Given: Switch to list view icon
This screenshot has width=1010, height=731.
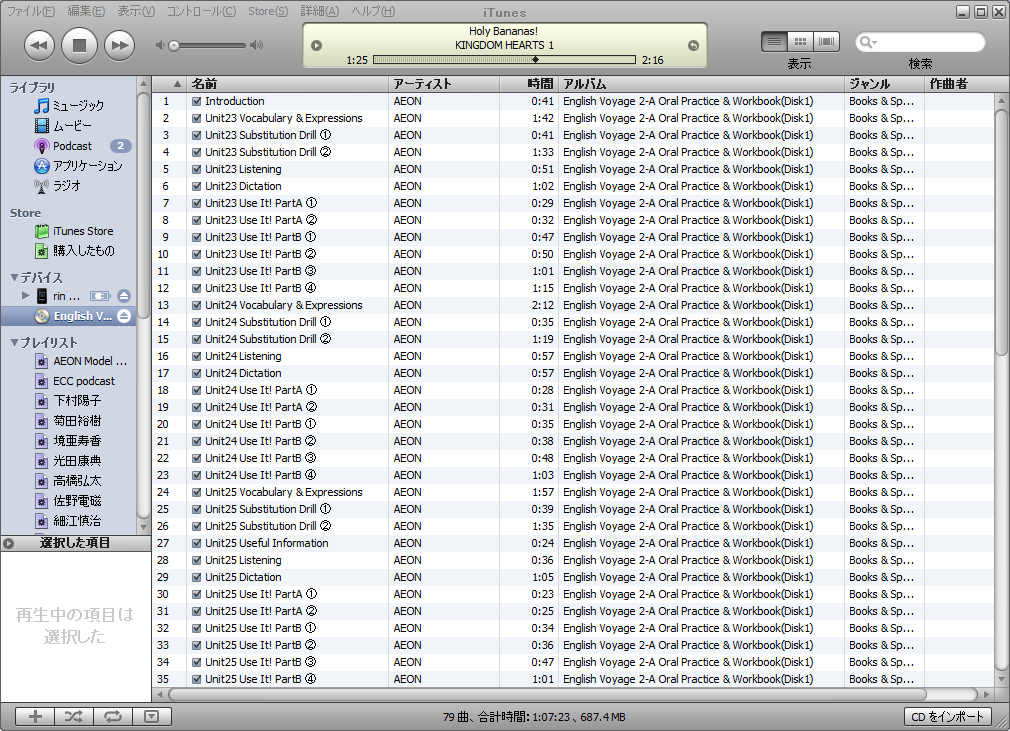Looking at the screenshot, I should point(774,42).
